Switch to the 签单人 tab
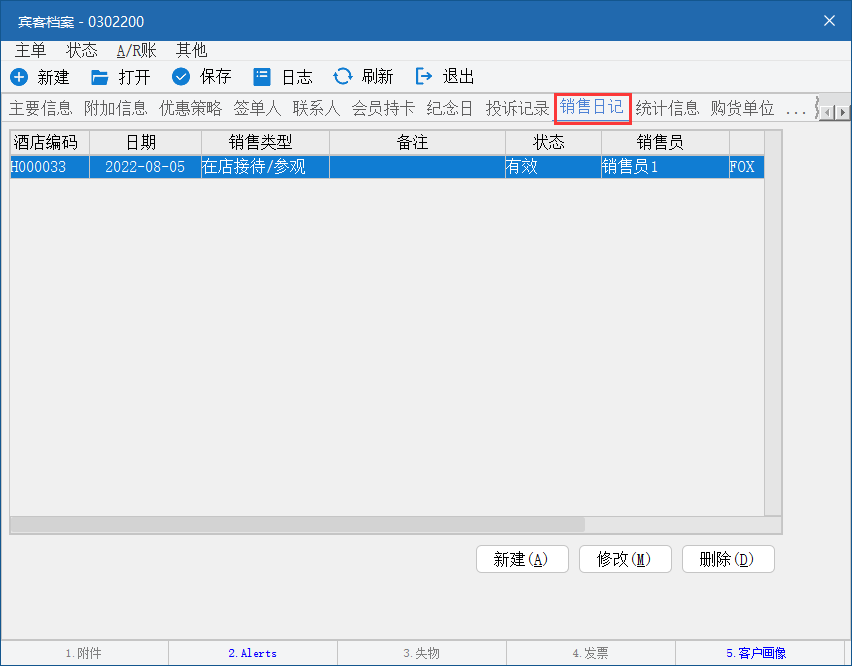 pos(258,108)
